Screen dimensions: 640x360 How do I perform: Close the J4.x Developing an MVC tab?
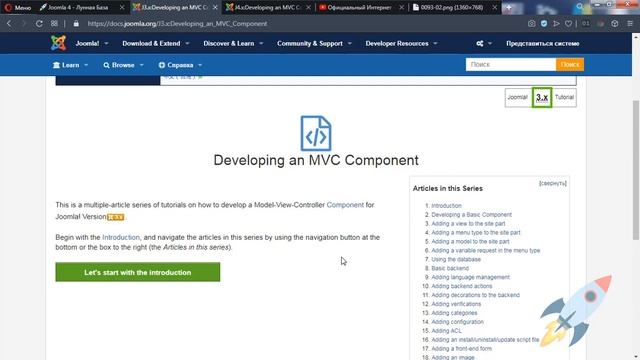click(x=308, y=7)
